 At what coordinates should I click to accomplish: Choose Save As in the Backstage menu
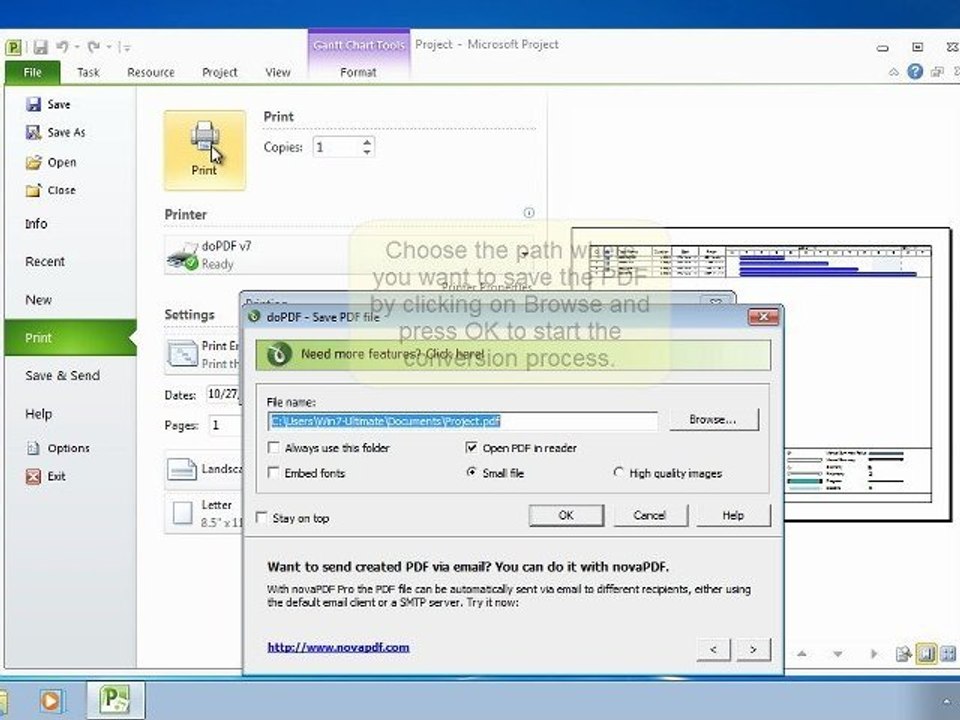pos(56,132)
